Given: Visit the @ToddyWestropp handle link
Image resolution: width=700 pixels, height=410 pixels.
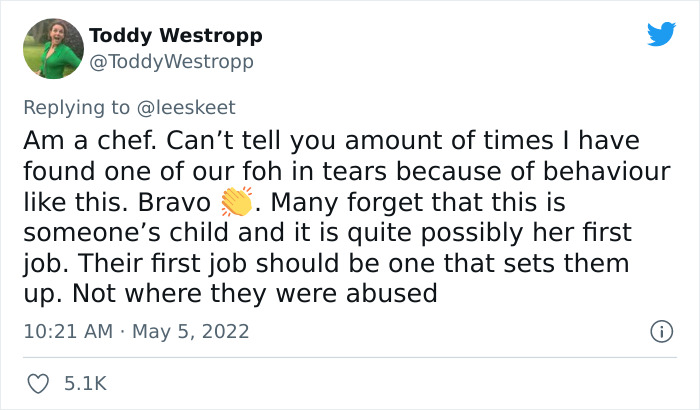Looking at the screenshot, I should [x=171, y=62].
